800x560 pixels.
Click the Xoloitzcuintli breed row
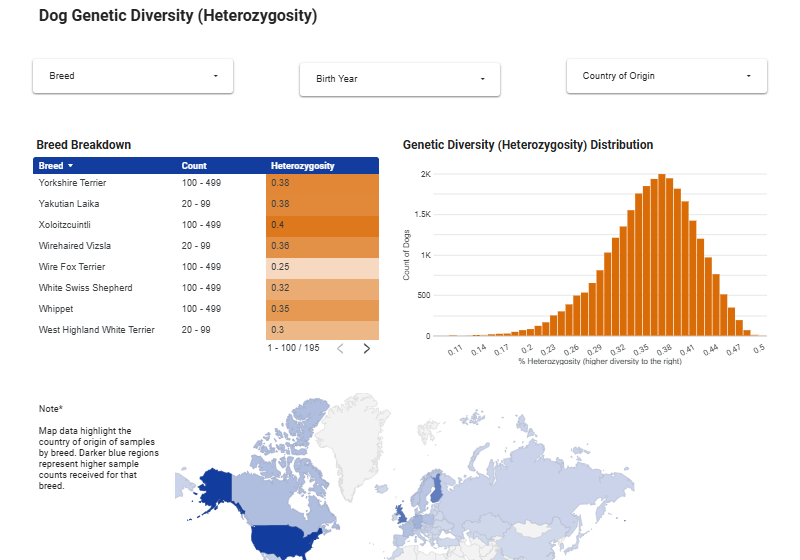click(x=65, y=225)
